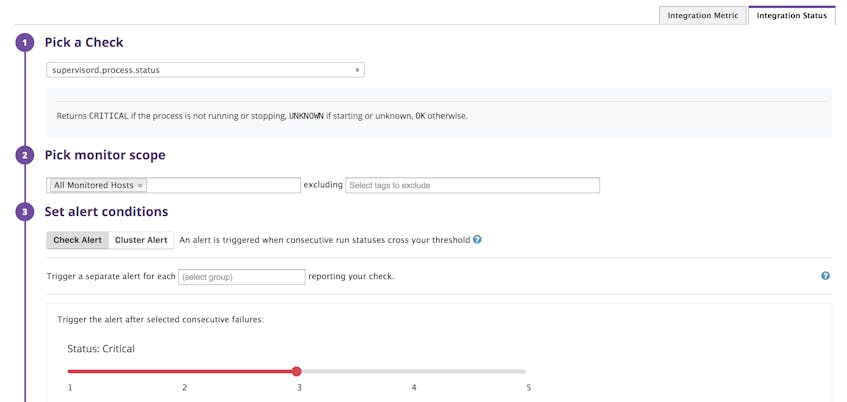Click the help icon next to threshold text
This screenshot has width=847, height=402.
[x=477, y=240]
